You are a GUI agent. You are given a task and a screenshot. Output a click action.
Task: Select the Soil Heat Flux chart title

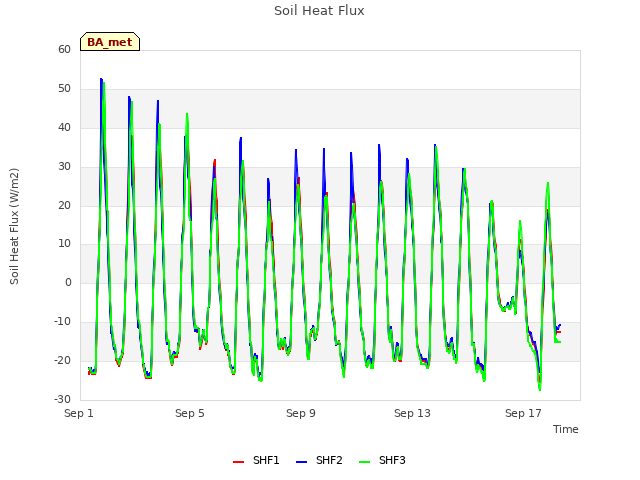pos(319,11)
